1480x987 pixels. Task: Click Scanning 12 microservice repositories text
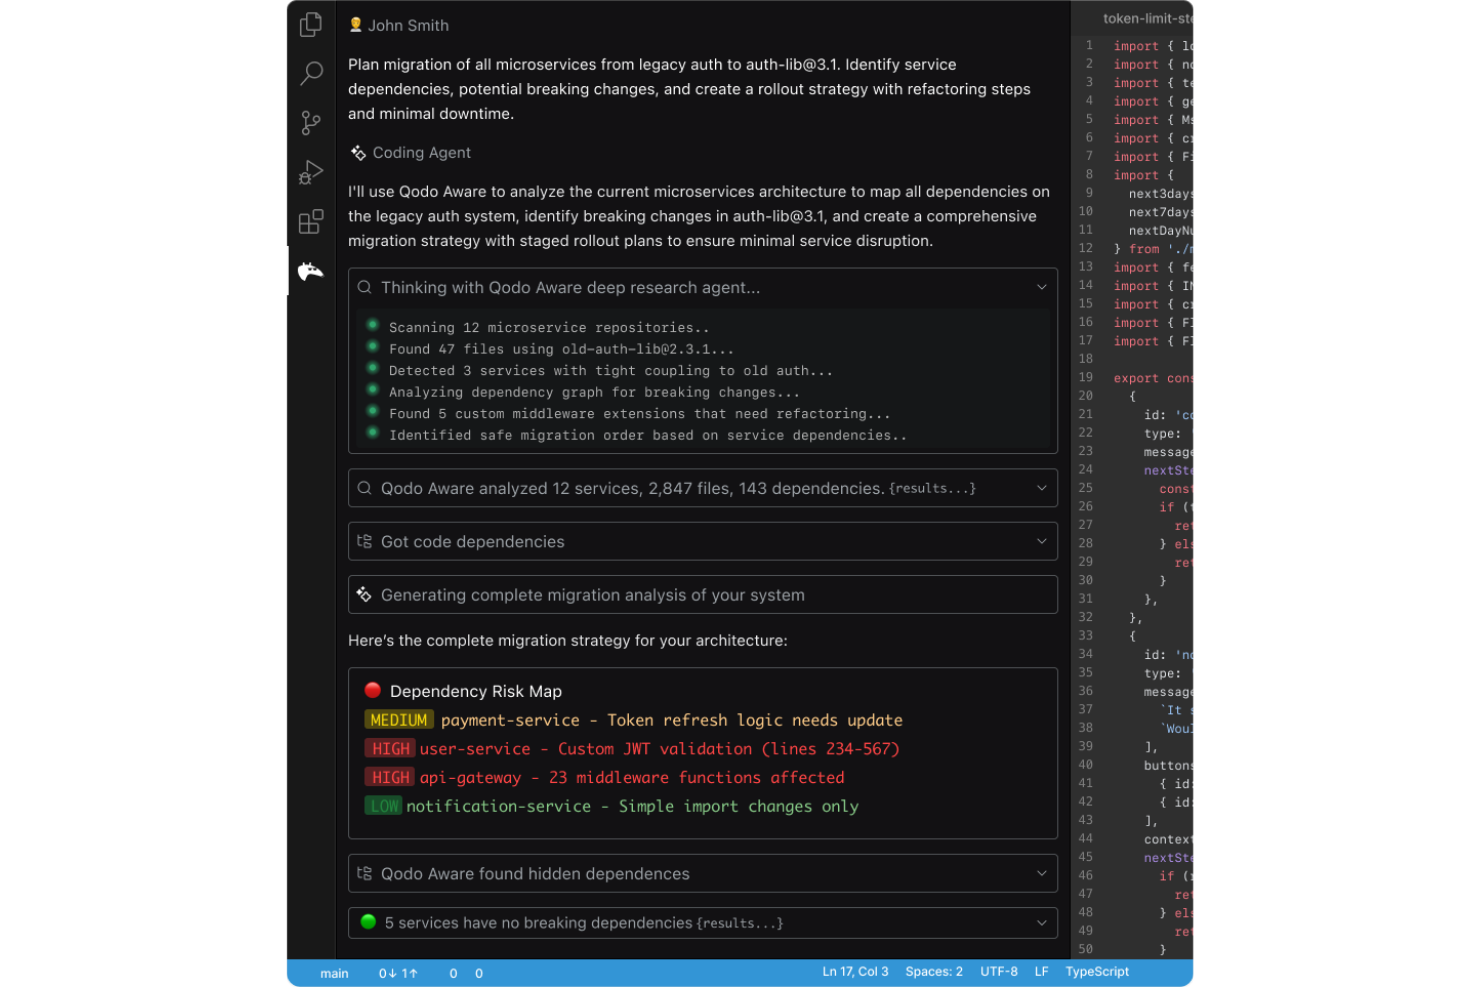(549, 327)
